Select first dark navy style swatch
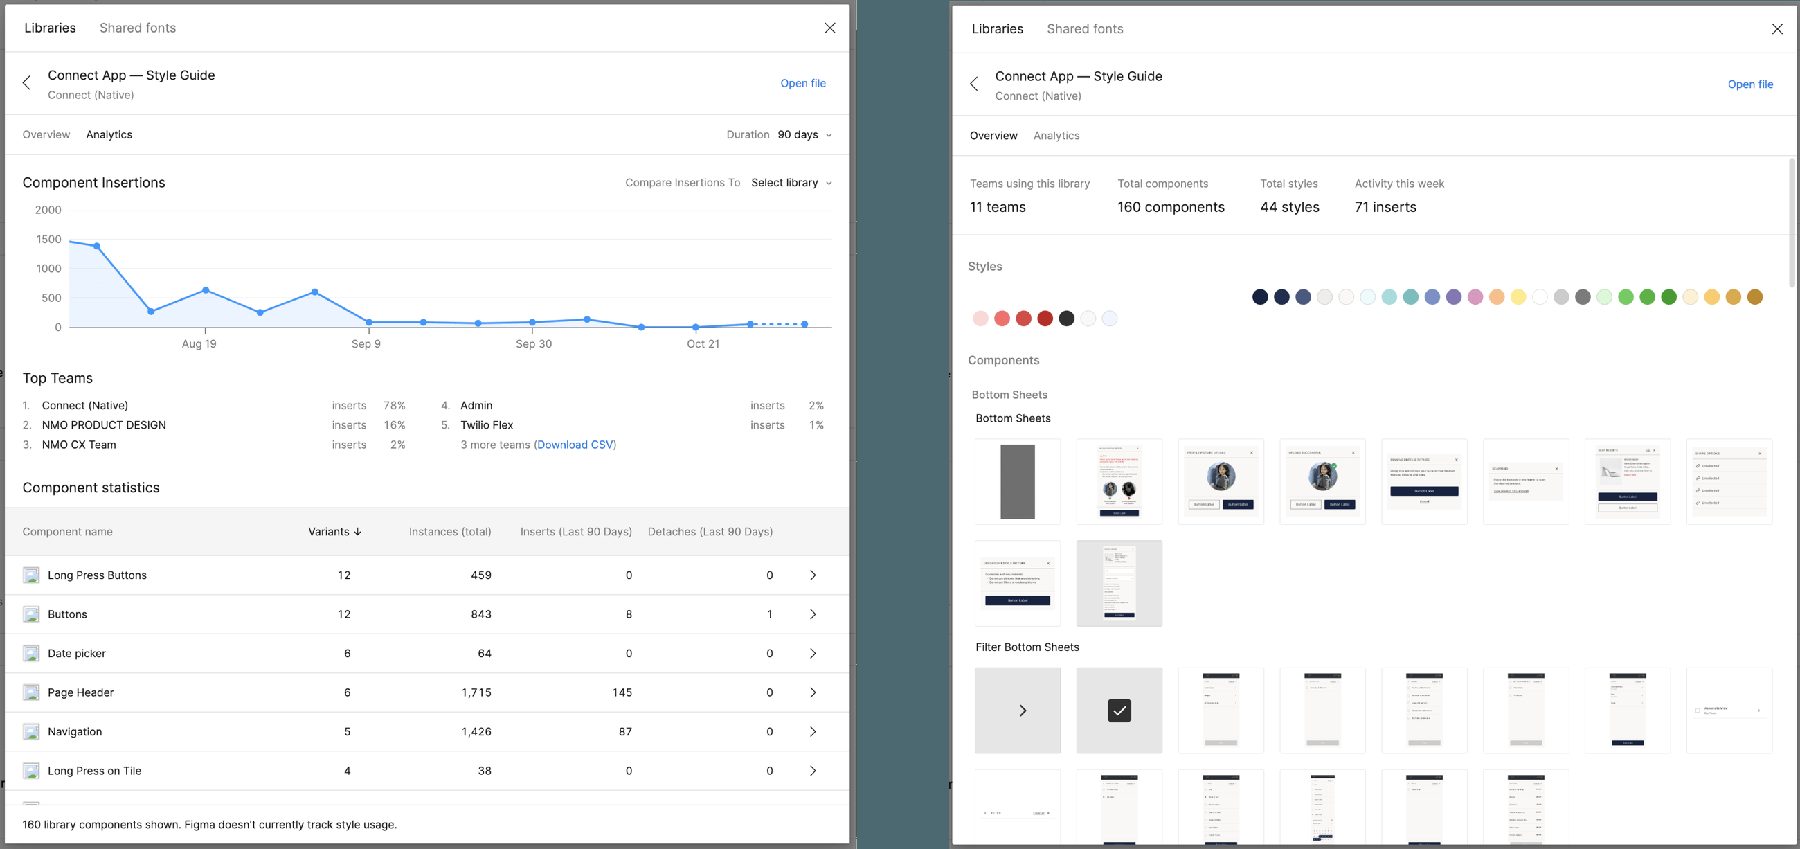 point(1260,297)
